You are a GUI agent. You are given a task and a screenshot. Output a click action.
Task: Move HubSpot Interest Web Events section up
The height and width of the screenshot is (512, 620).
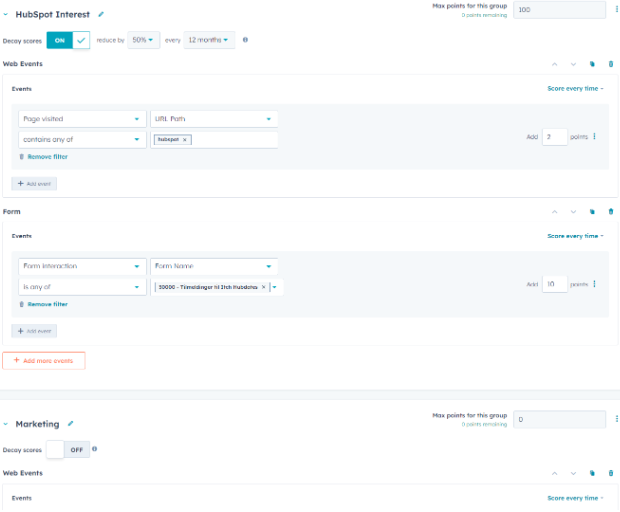554,64
